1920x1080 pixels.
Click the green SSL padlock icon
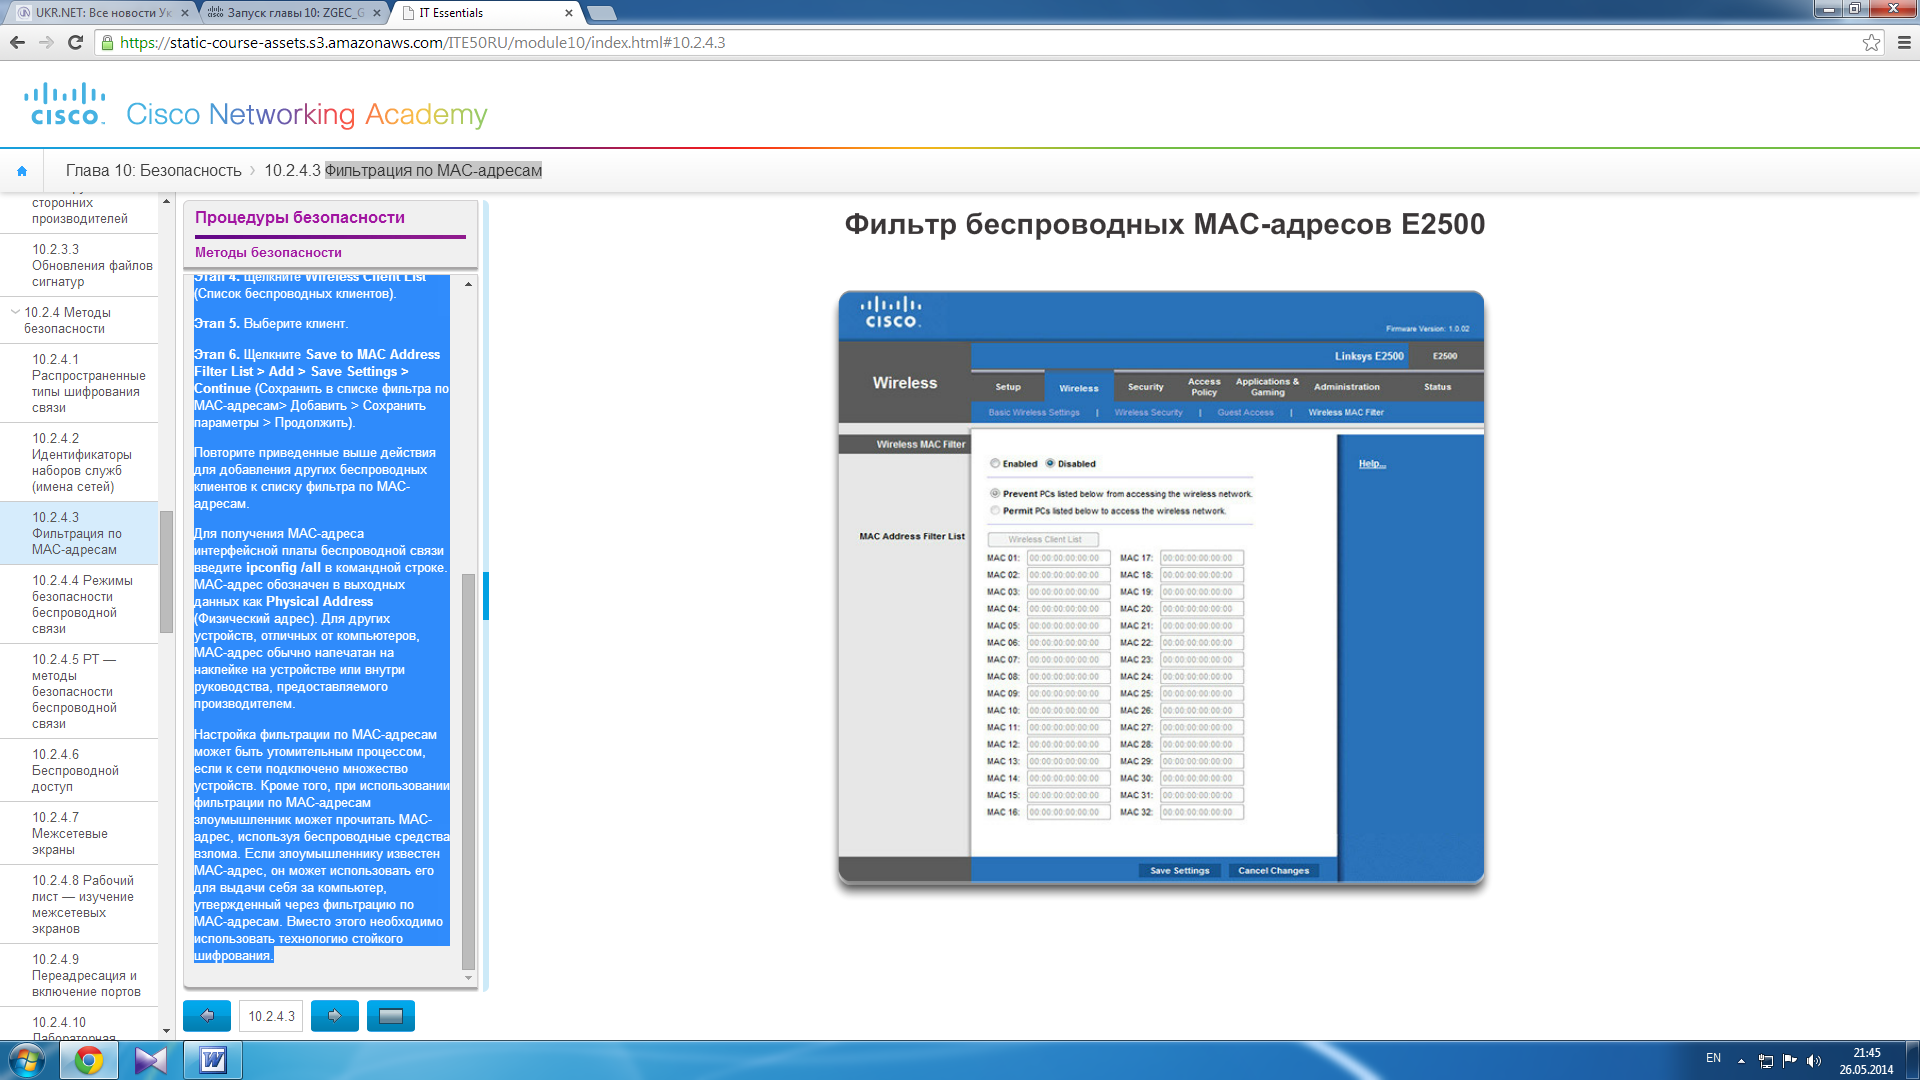coord(107,42)
